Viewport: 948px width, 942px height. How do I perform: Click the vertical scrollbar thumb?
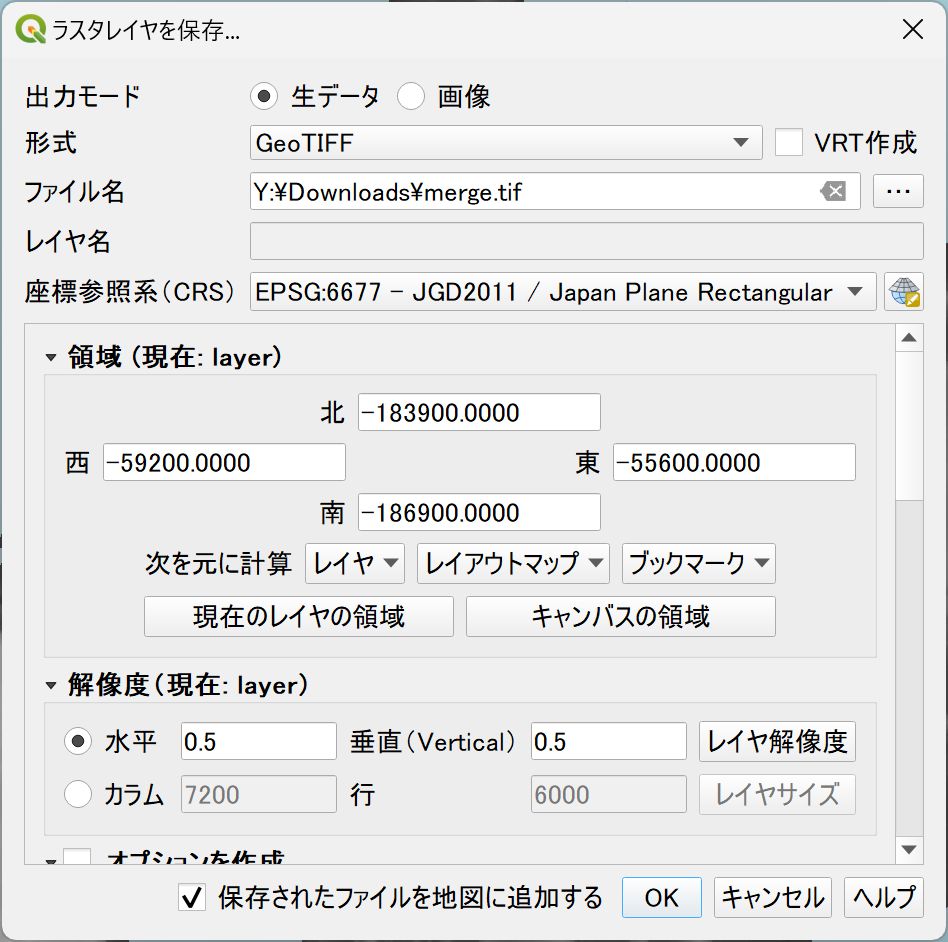click(x=909, y=426)
